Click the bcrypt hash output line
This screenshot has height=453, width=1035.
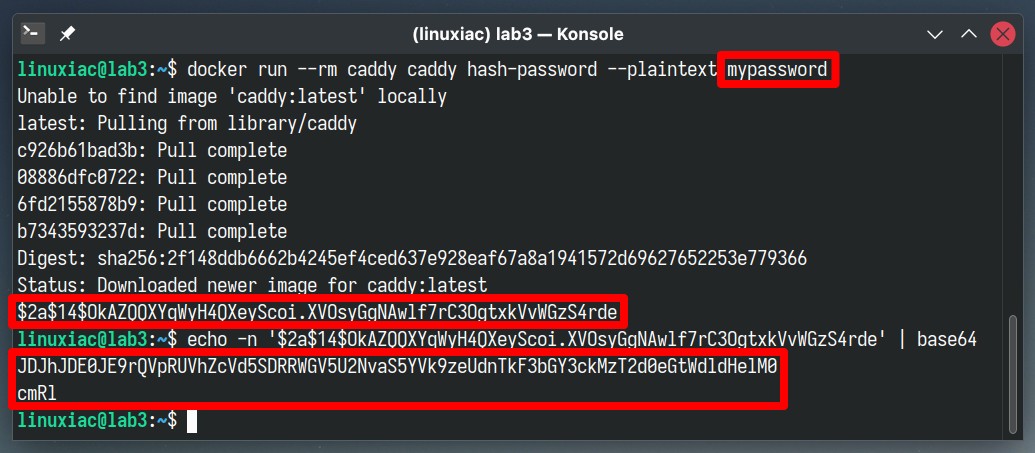(x=317, y=312)
